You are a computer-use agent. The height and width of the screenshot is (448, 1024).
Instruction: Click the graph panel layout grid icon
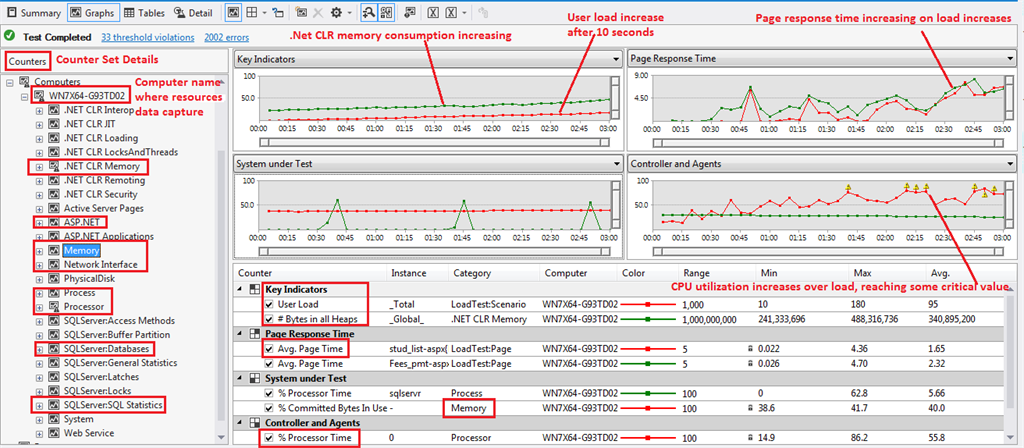[x=250, y=14]
